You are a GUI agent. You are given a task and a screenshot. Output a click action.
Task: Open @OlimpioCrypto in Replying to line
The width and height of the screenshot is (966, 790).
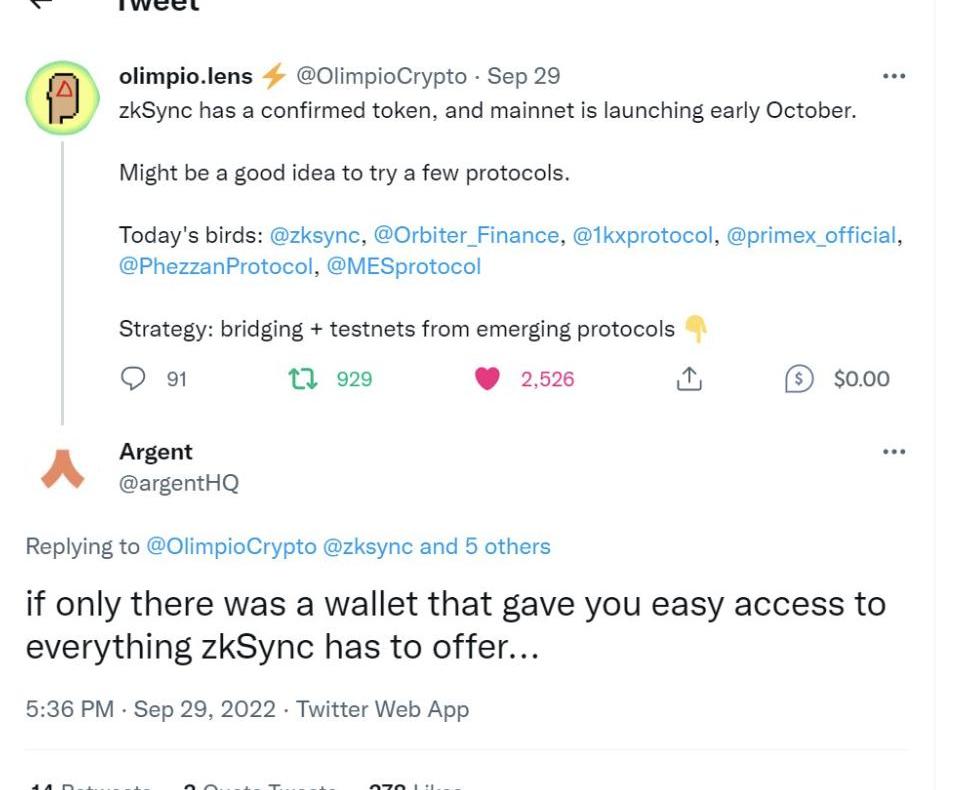(231, 547)
